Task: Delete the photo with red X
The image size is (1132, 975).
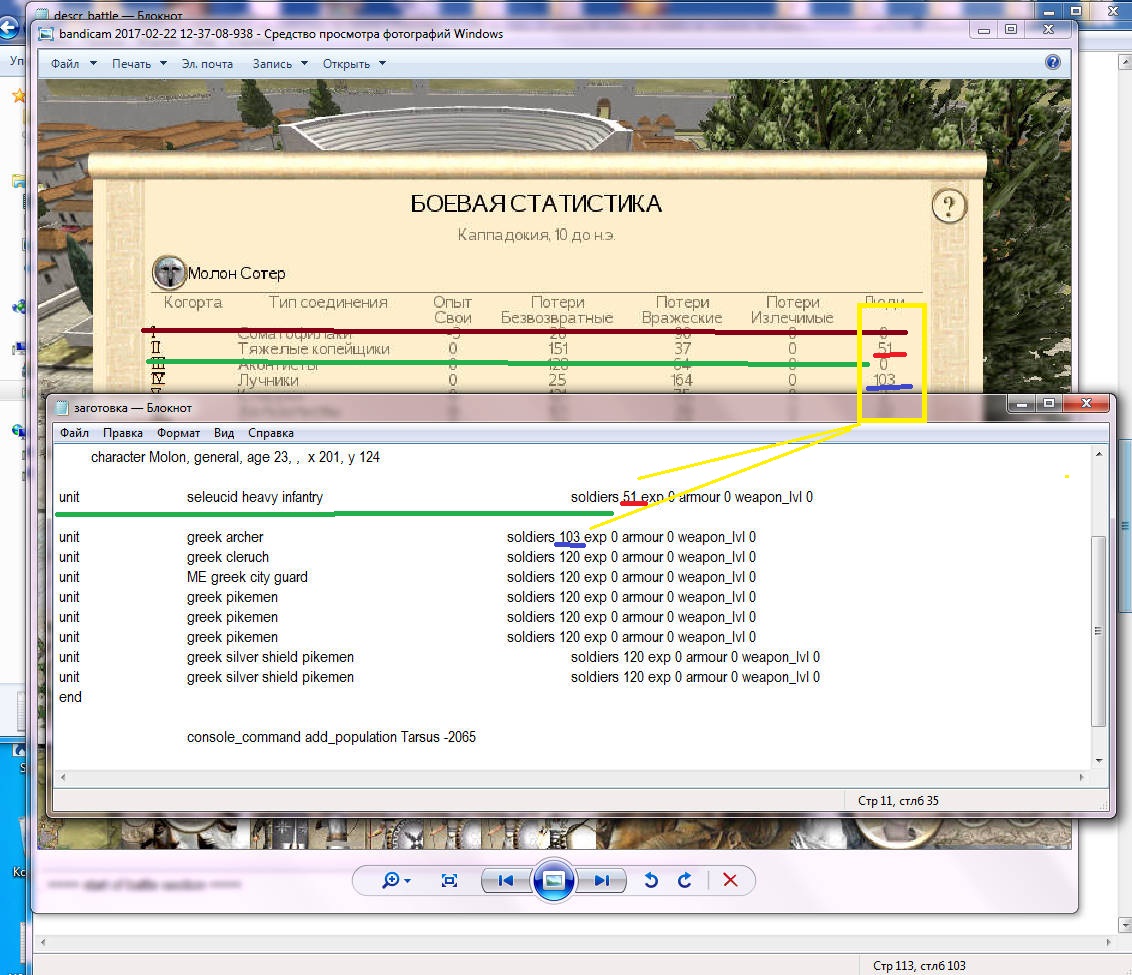Action: tap(730, 880)
